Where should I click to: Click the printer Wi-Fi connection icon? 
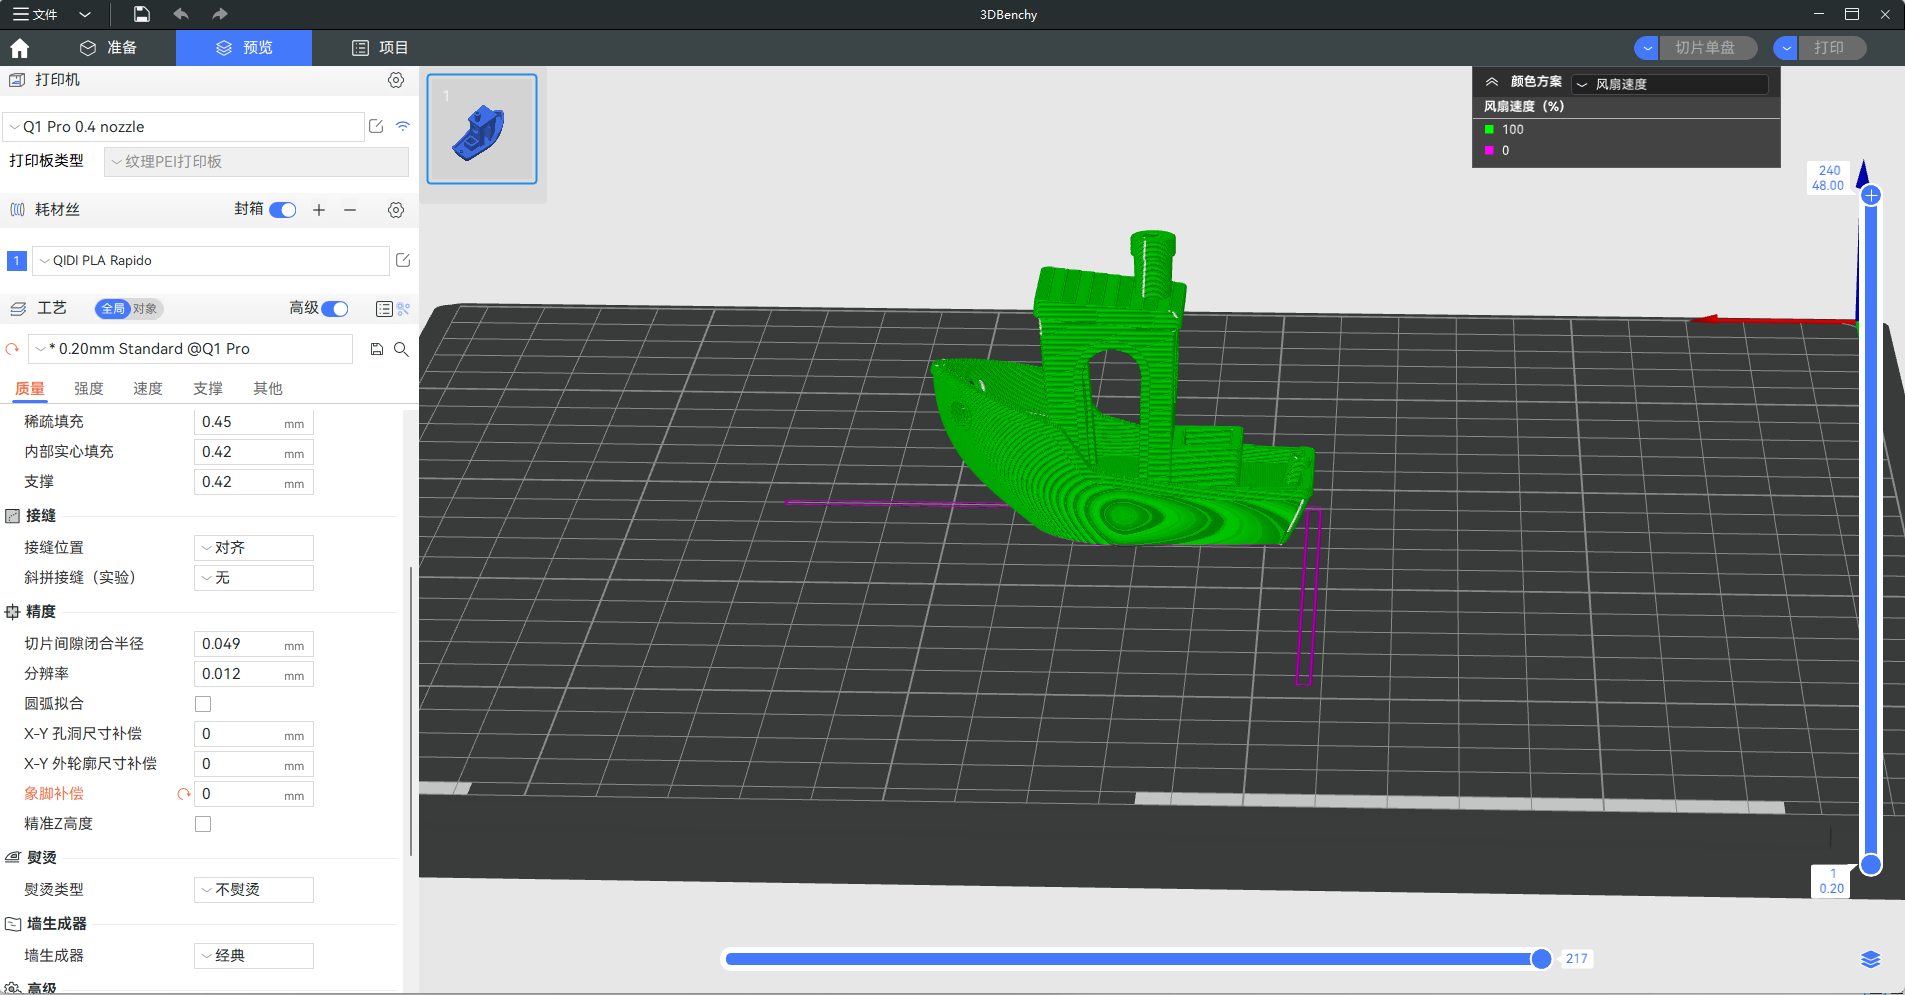pos(403,126)
